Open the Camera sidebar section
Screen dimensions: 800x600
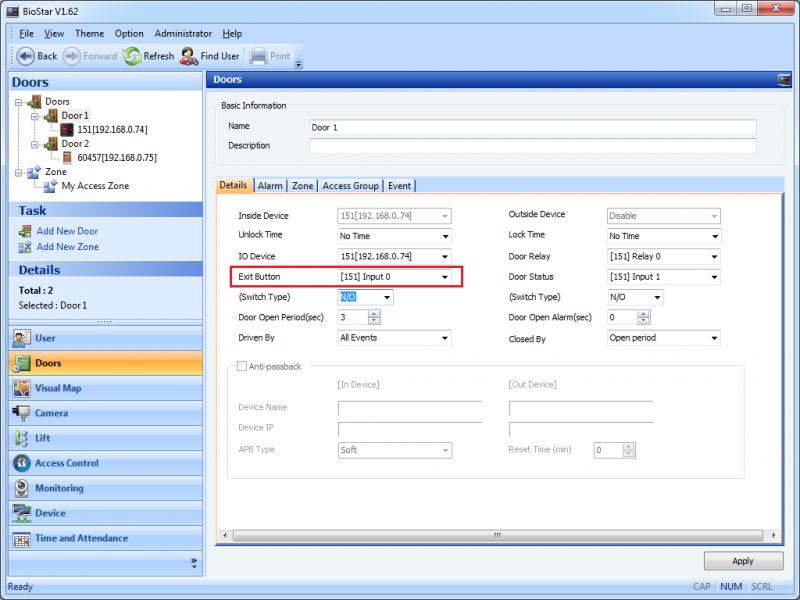click(x=51, y=413)
